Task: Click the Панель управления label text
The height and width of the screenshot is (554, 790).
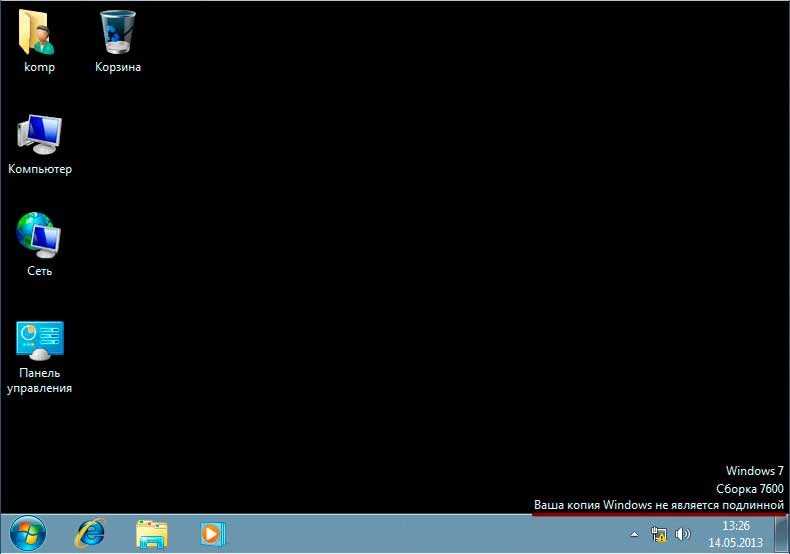Action: coord(39,381)
